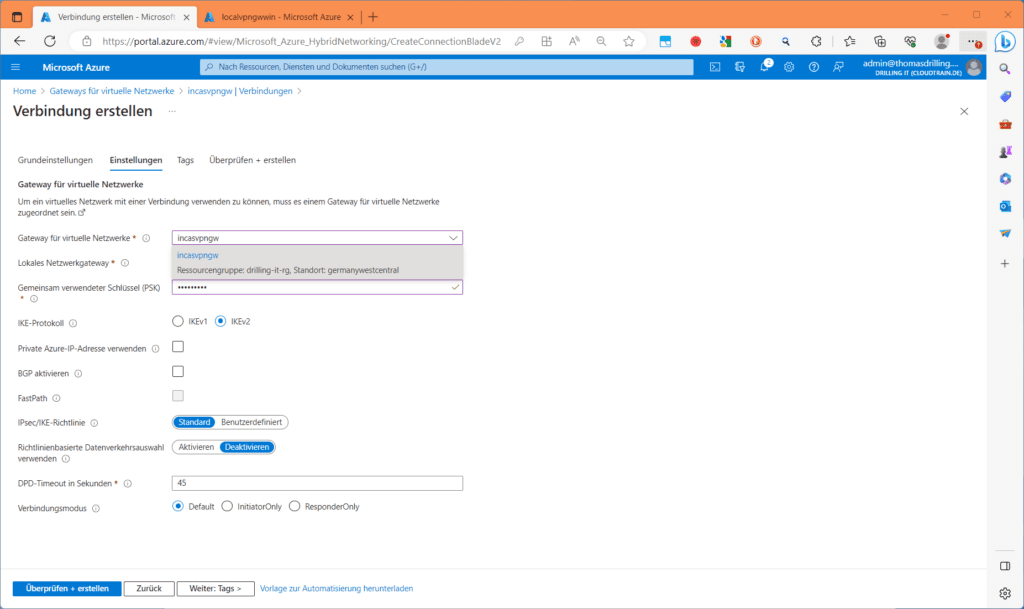
Task: Switch to Überprüfen + erstellen tab
Action: coord(252,160)
